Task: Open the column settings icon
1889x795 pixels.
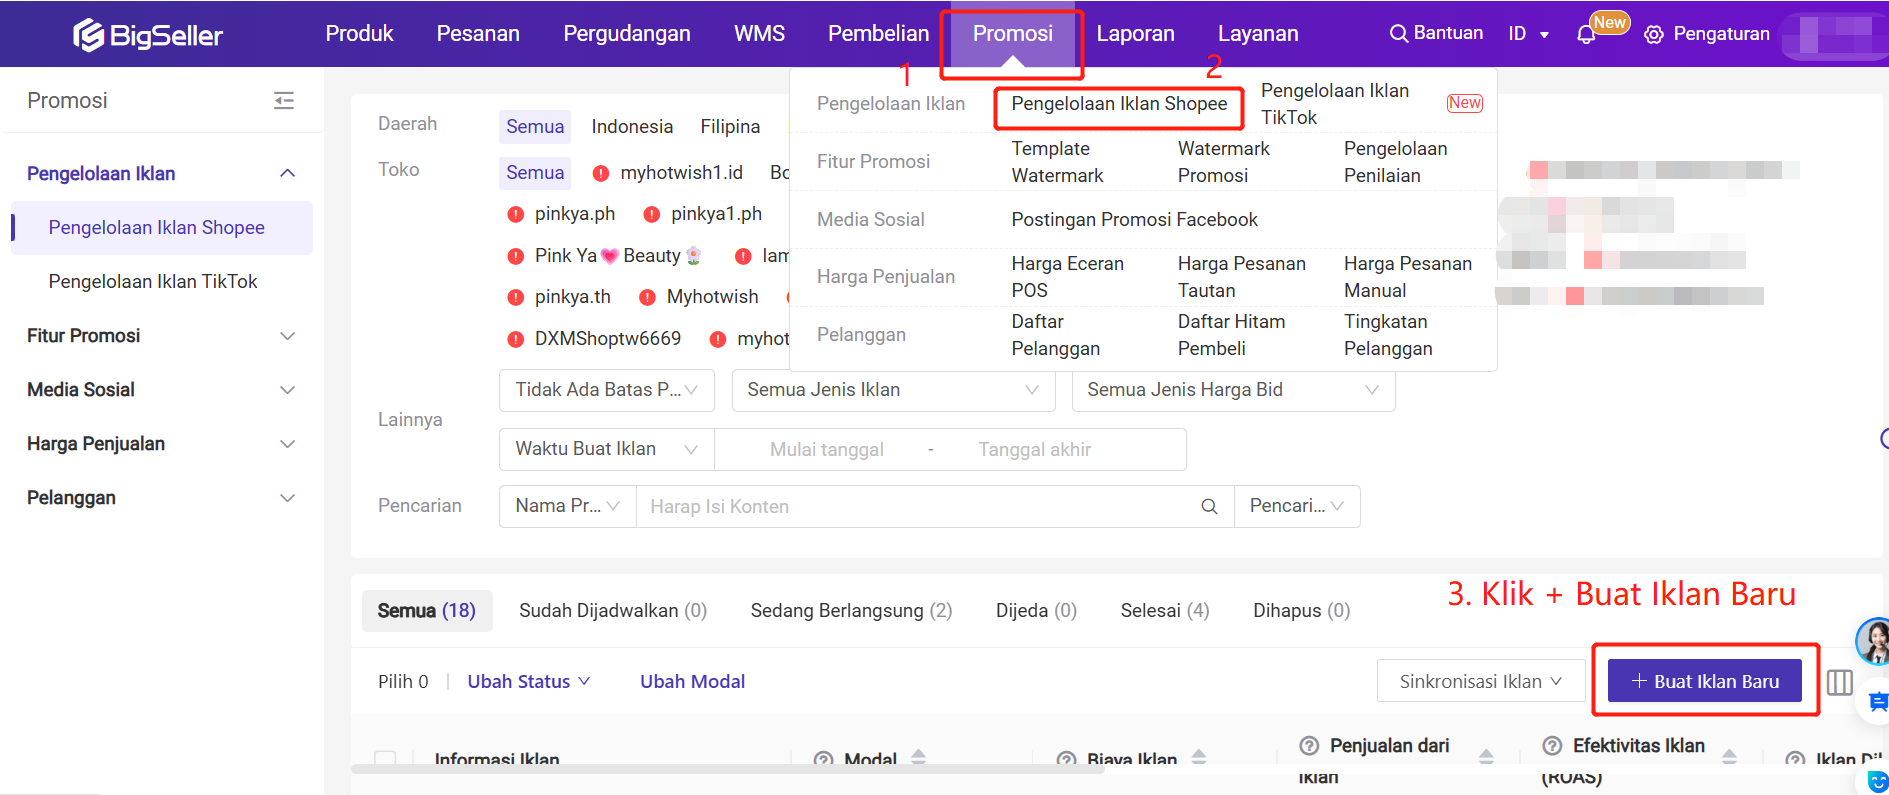Action: [x=1839, y=682]
